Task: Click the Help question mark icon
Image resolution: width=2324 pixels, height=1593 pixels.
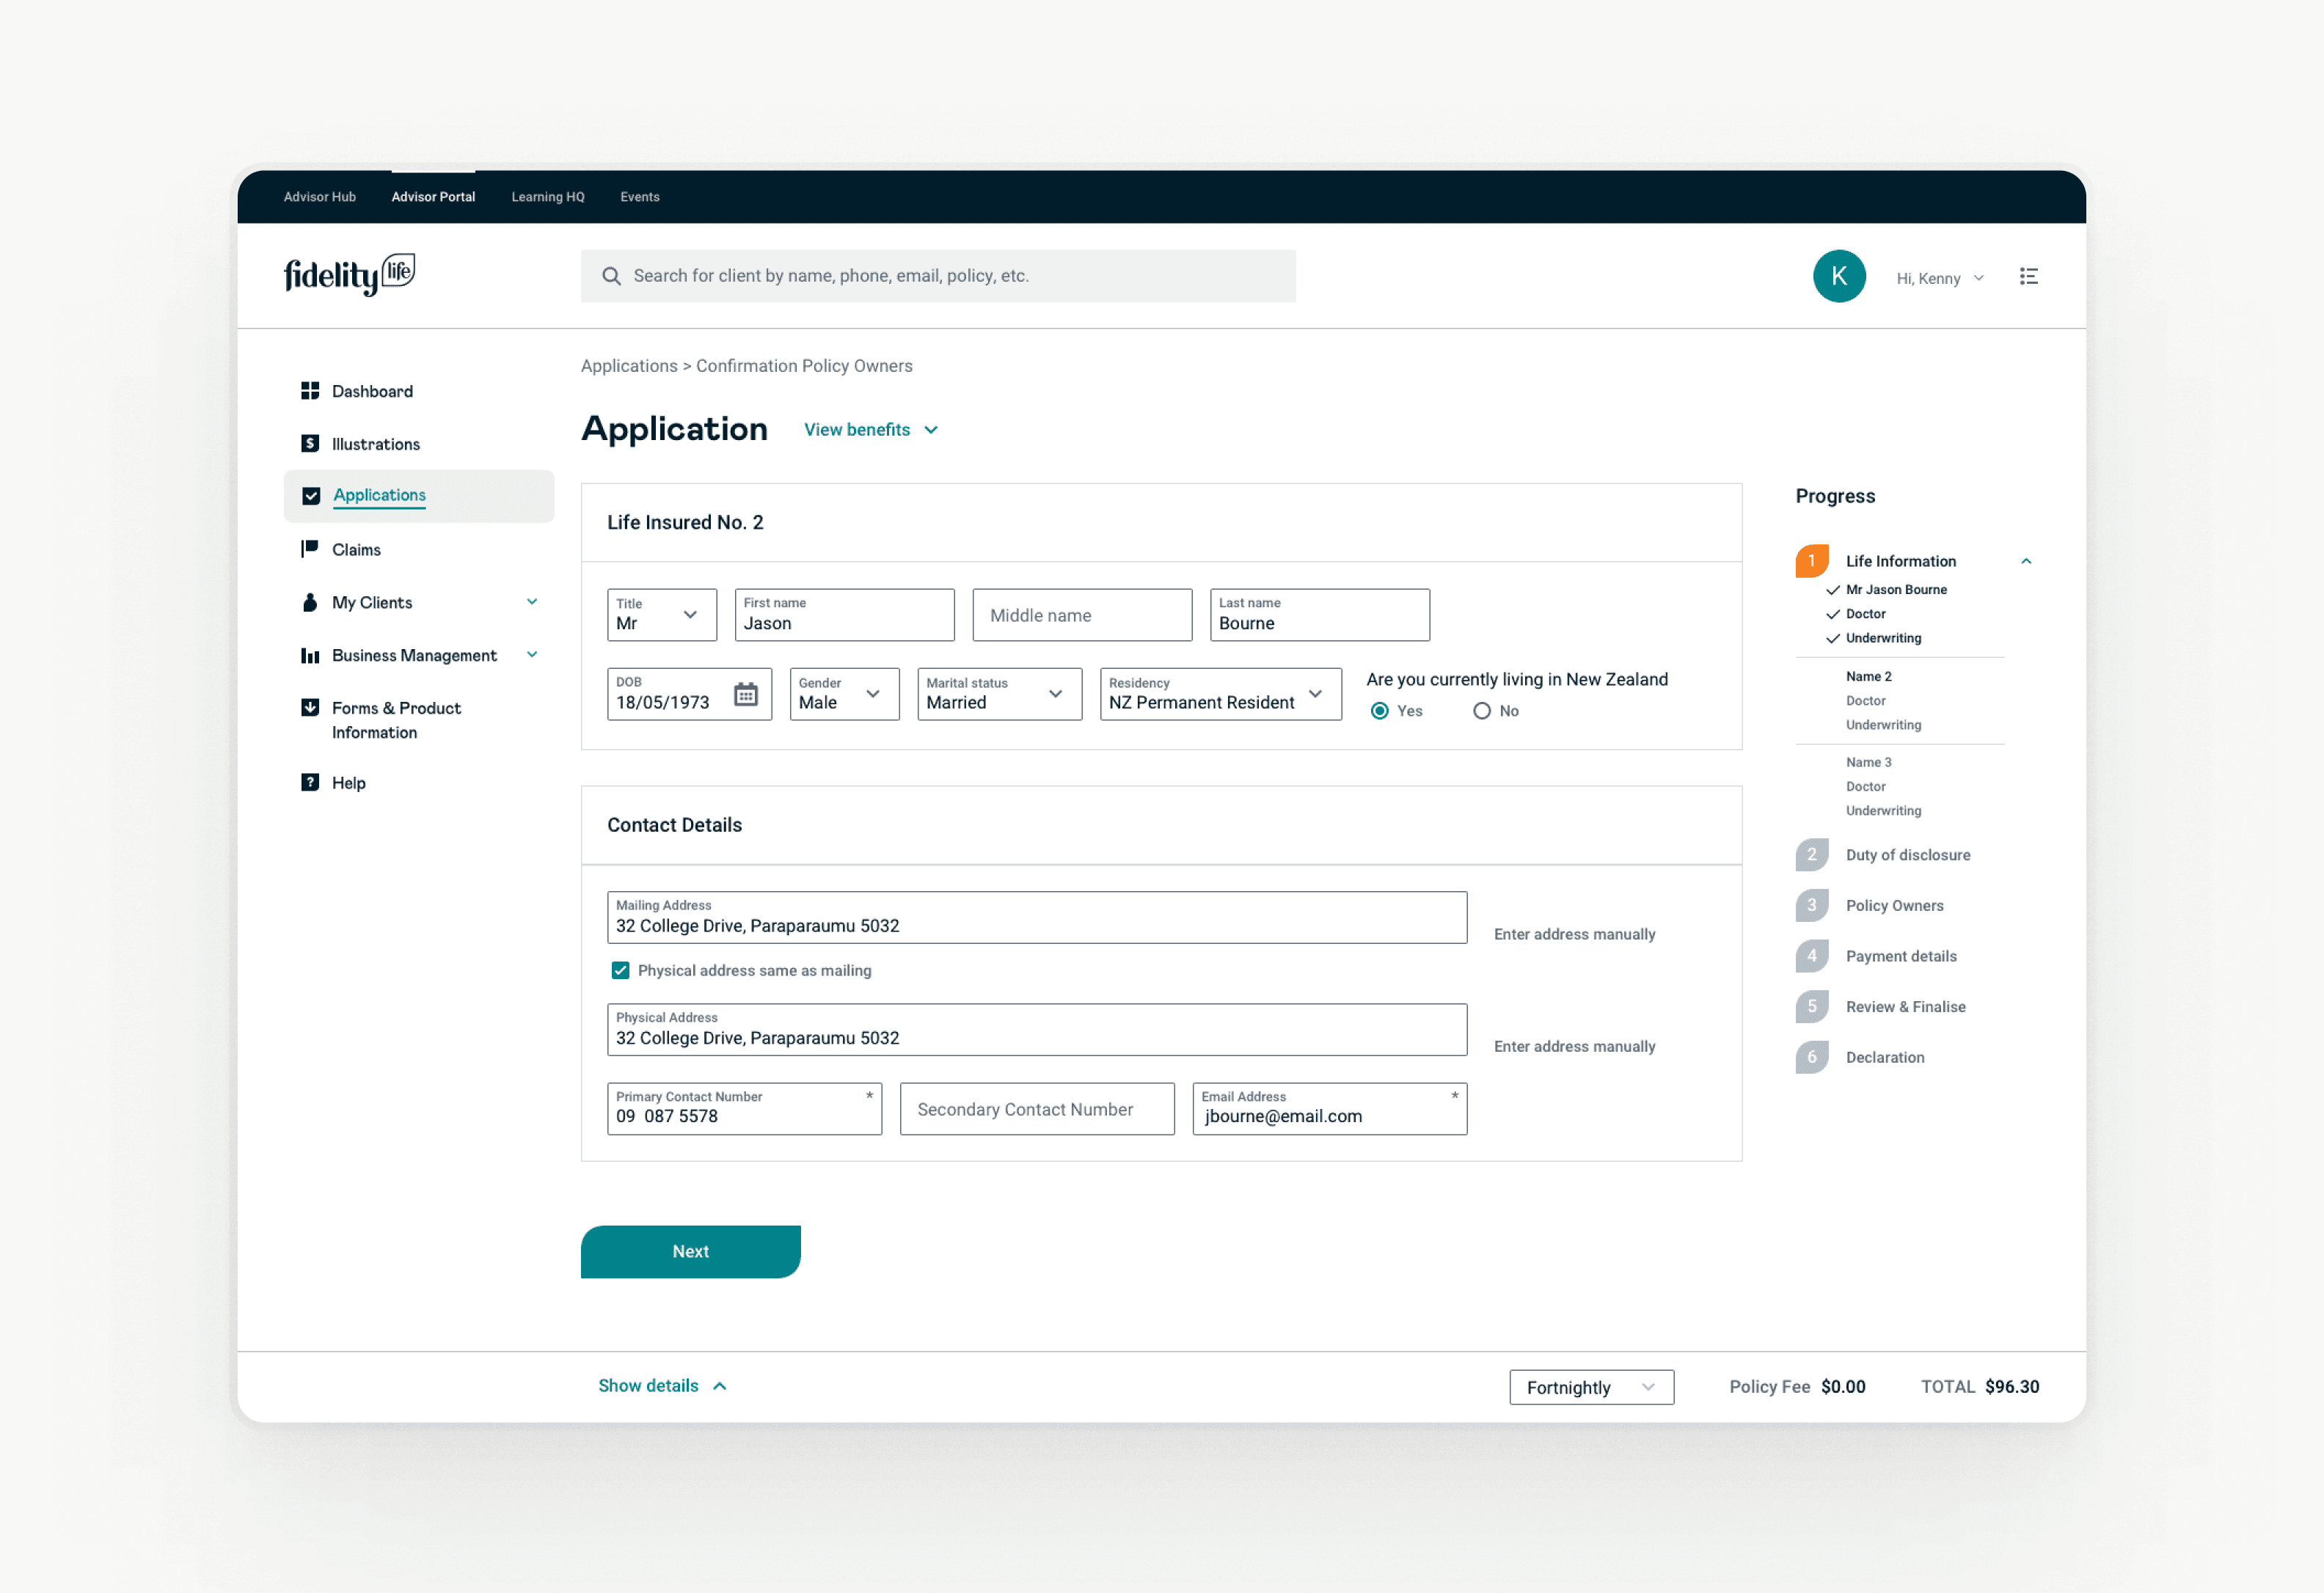Action: [310, 782]
